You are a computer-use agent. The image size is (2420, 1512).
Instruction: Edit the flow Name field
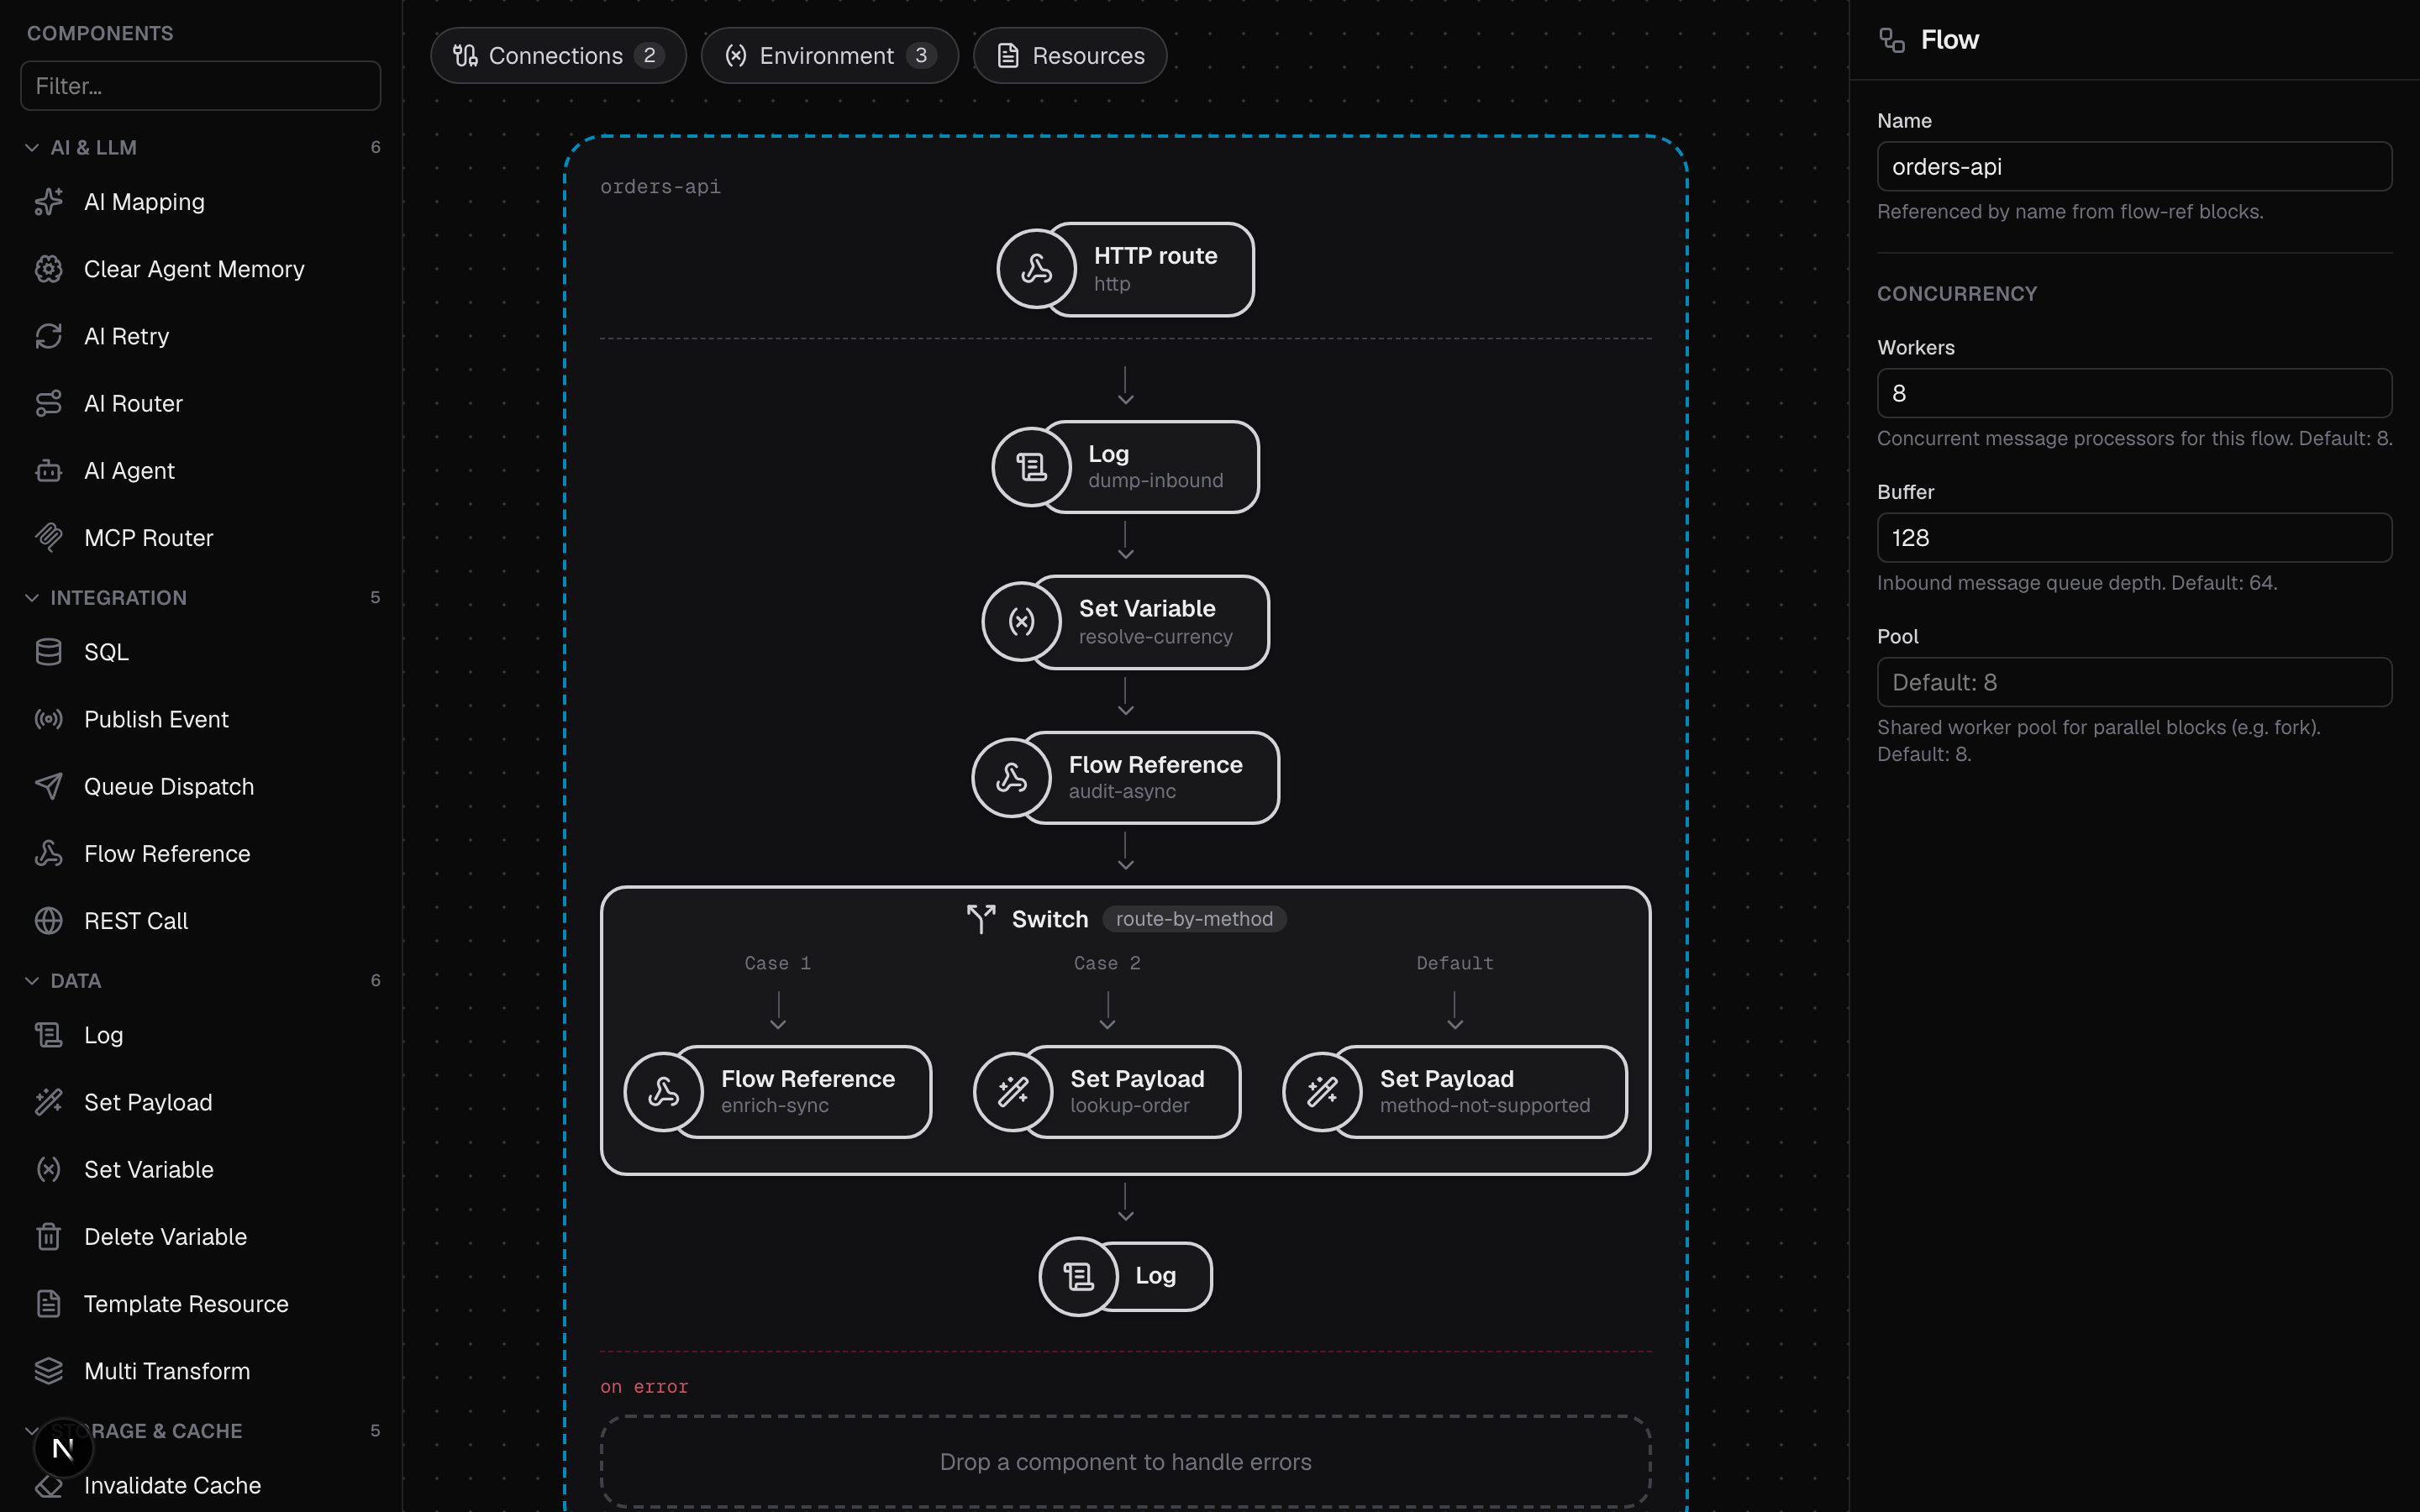click(x=2134, y=166)
